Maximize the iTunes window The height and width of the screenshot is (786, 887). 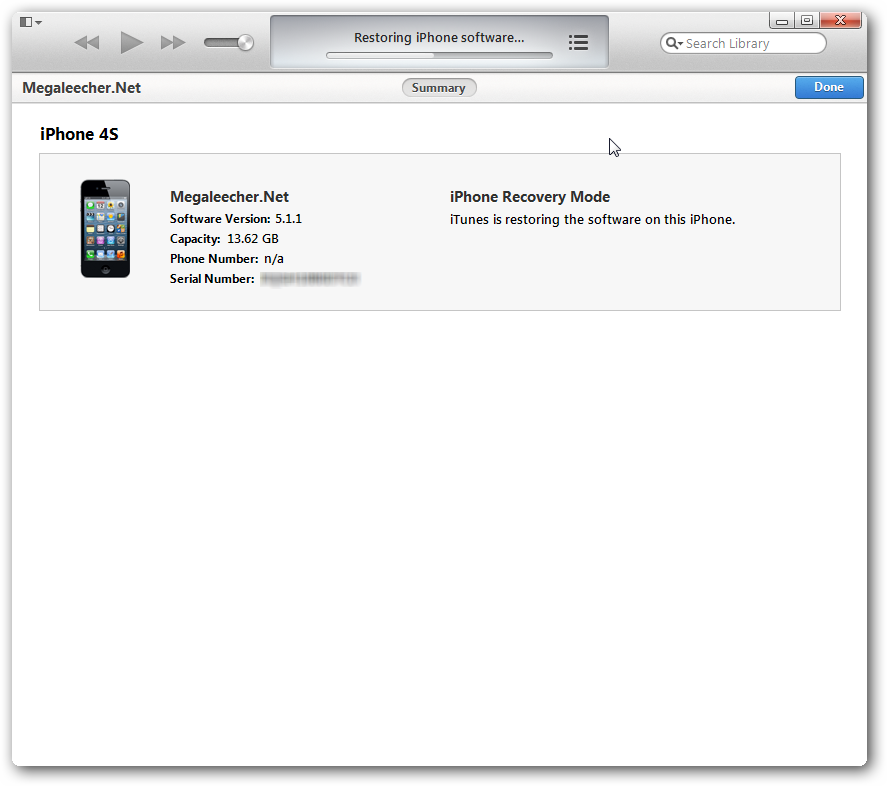807,20
